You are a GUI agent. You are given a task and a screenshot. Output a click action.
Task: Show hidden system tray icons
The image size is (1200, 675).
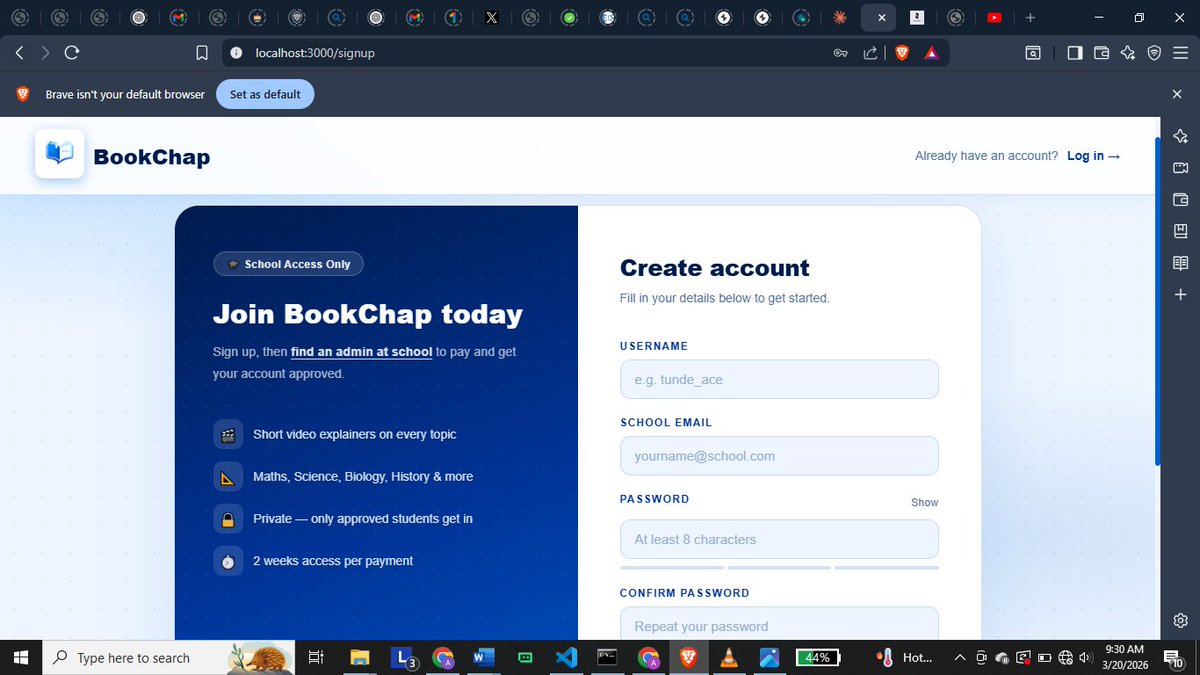click(x=960, y=657)
